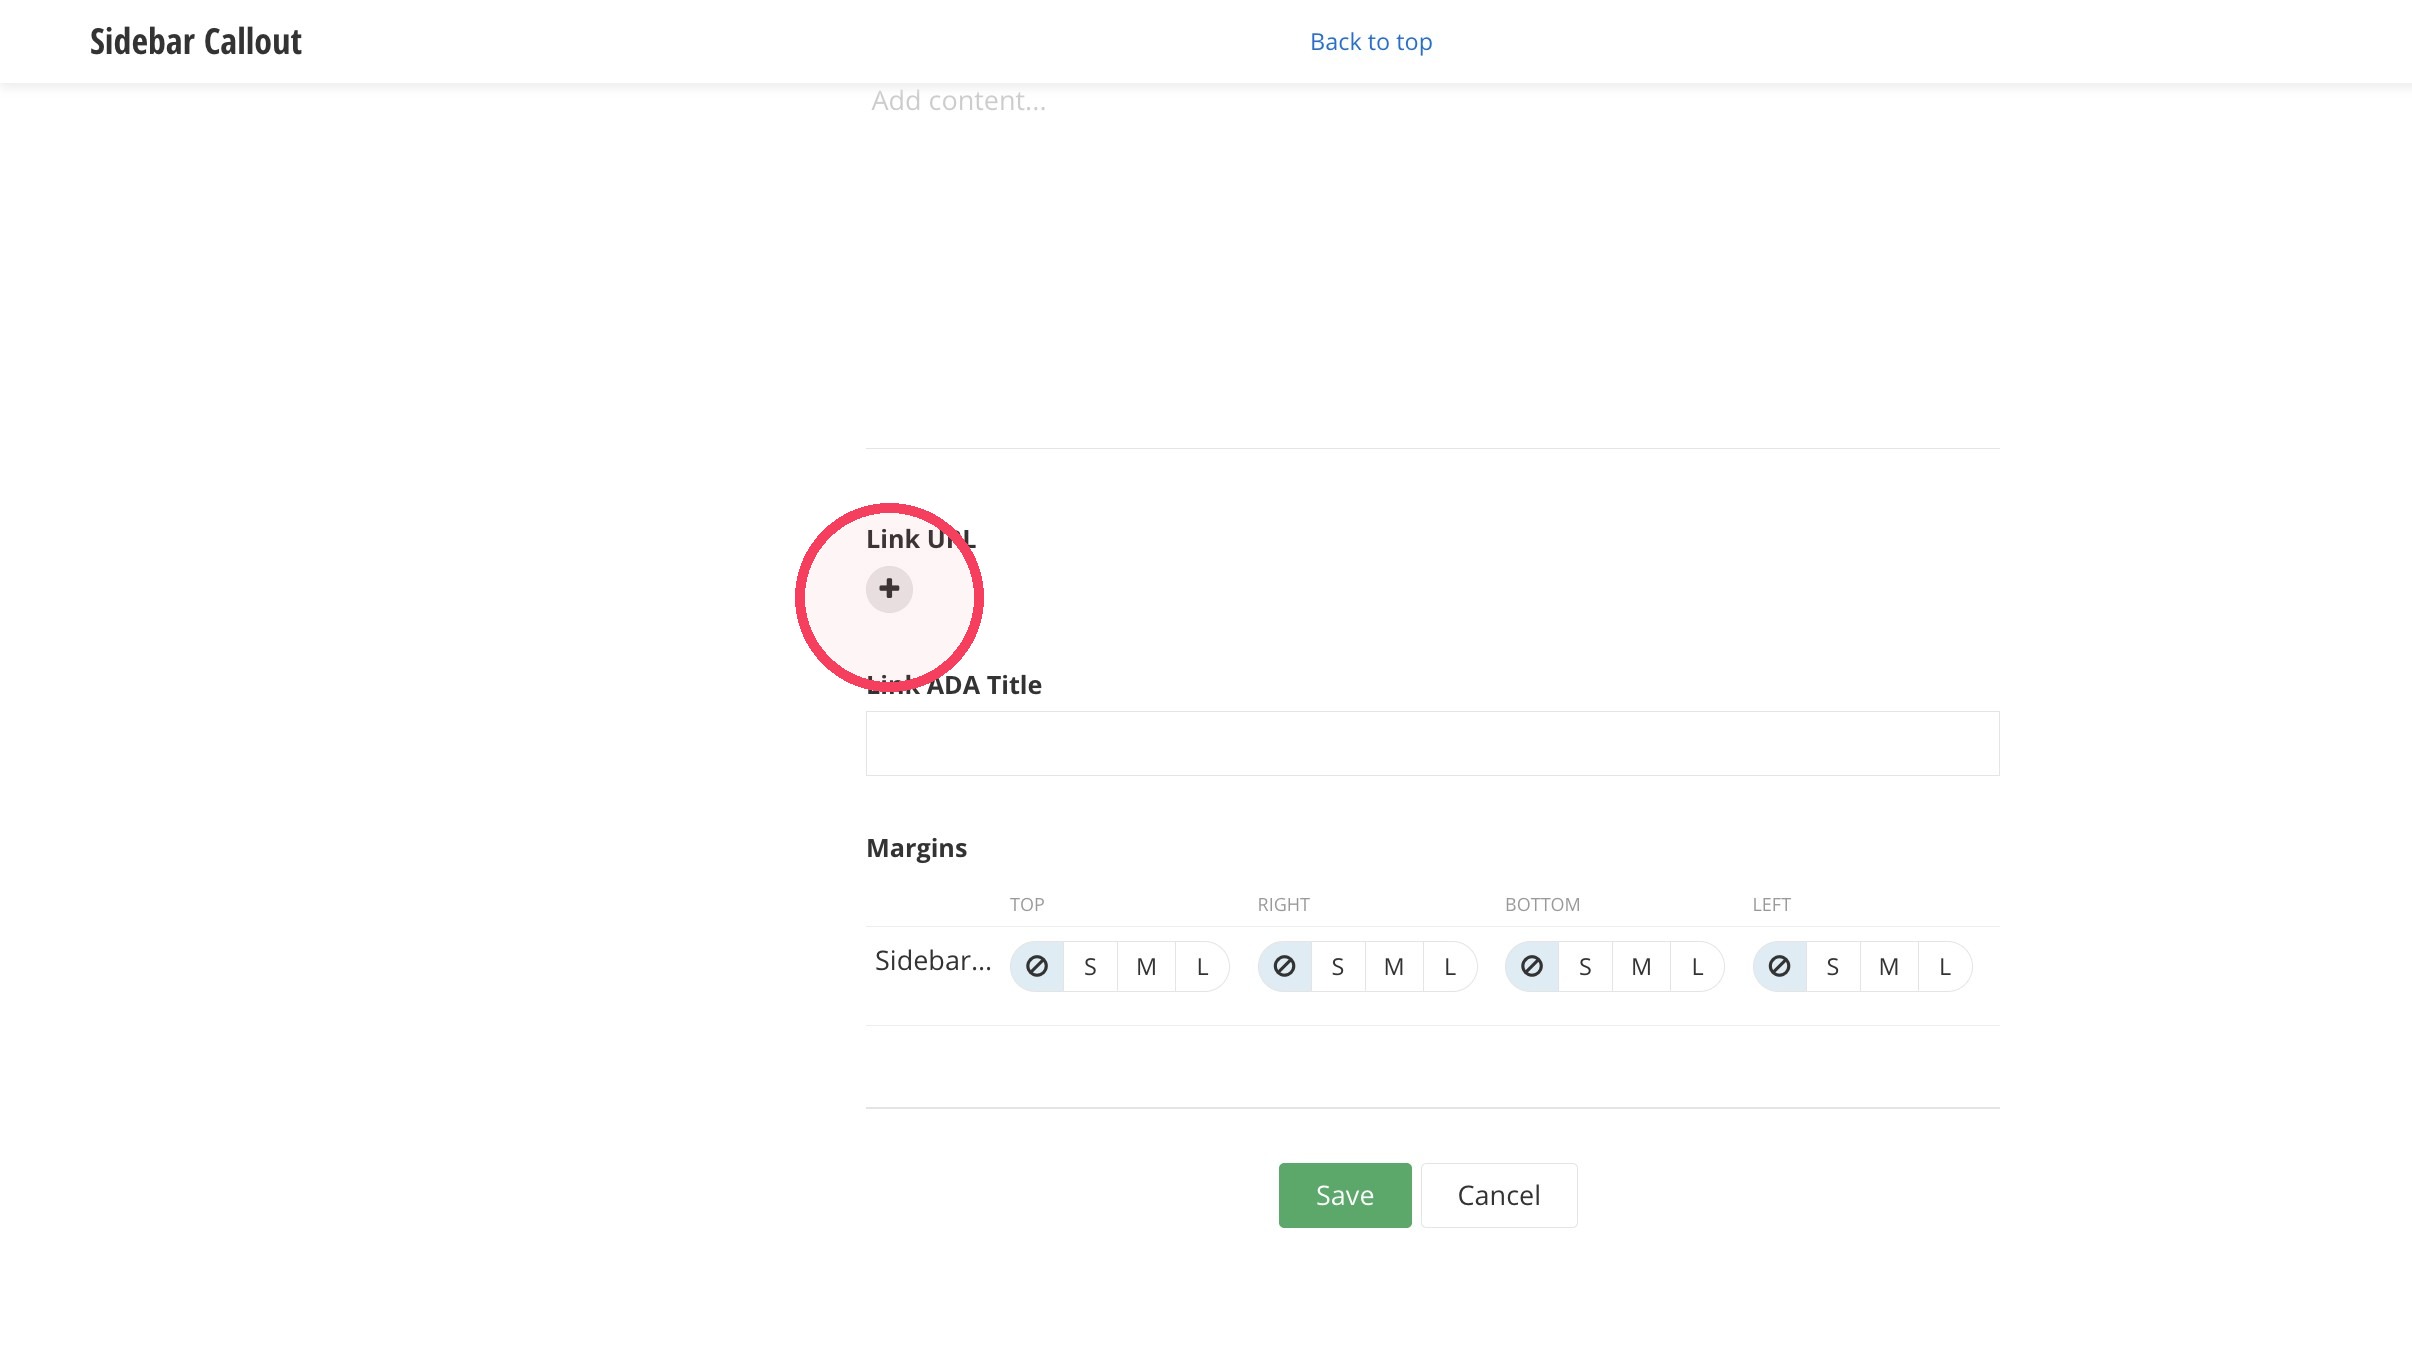Set Top margin to M
Screen dimensions: 2412x1346
[x=1146, y=967]
